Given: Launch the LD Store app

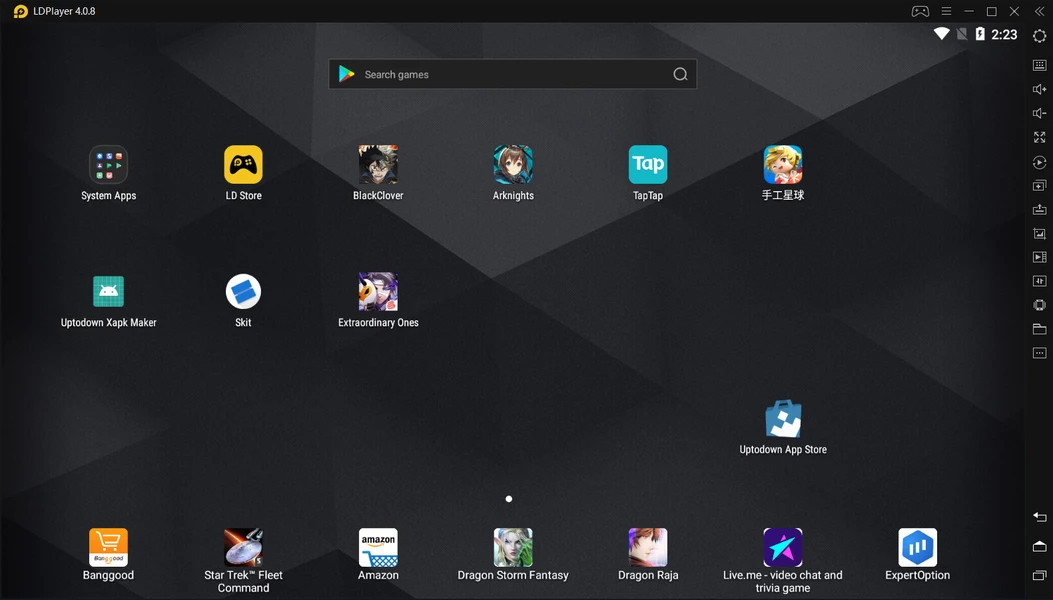Looking at the screenshot, I should [x=243, y=165].
